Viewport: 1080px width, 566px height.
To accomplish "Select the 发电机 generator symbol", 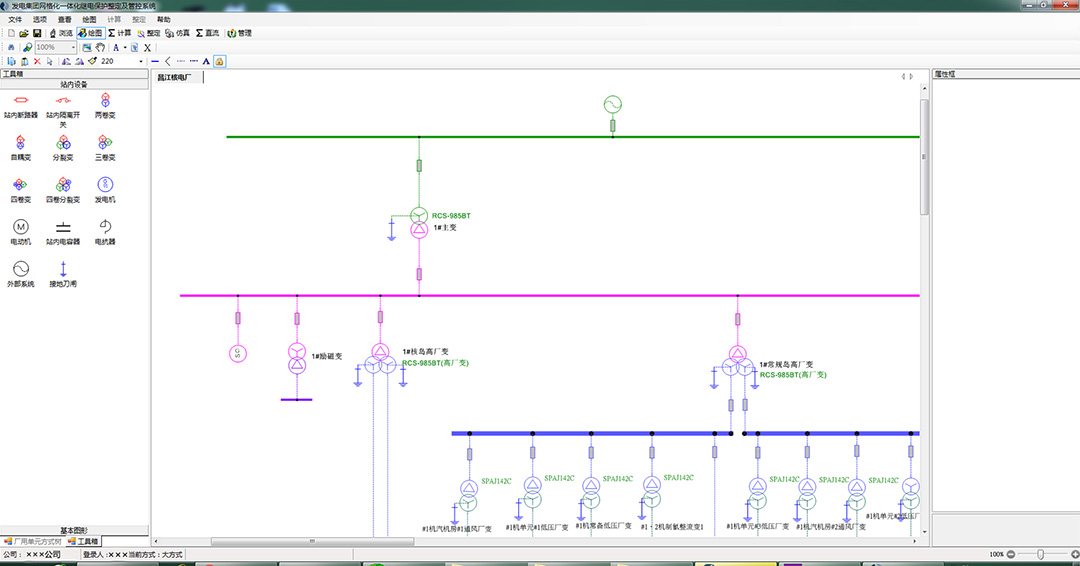I will click(105, 184).
